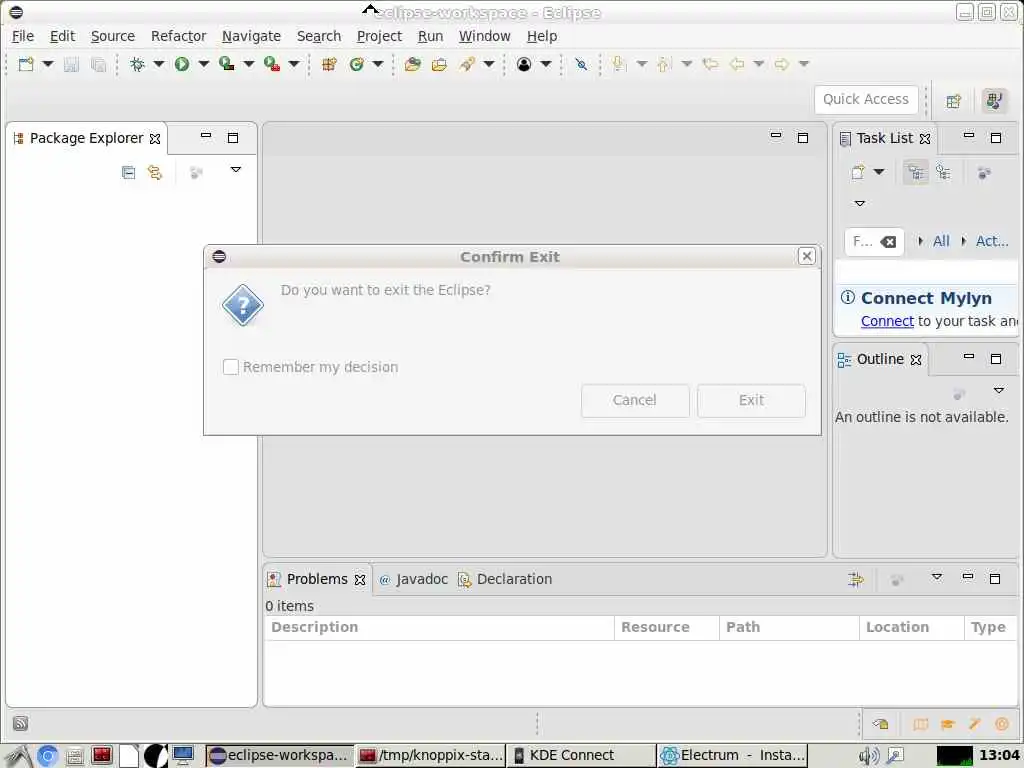Open the Window menu
1024x768 pixels.
(x=485, y=36)
